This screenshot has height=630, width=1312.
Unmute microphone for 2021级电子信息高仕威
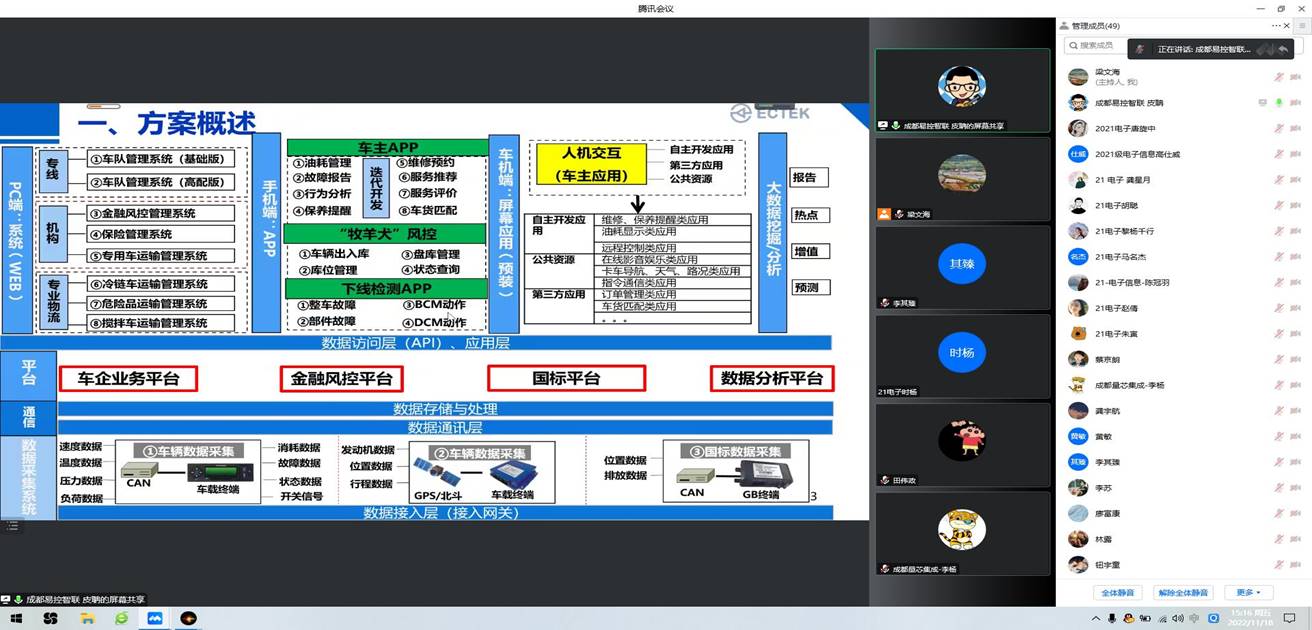(1279, 154)
